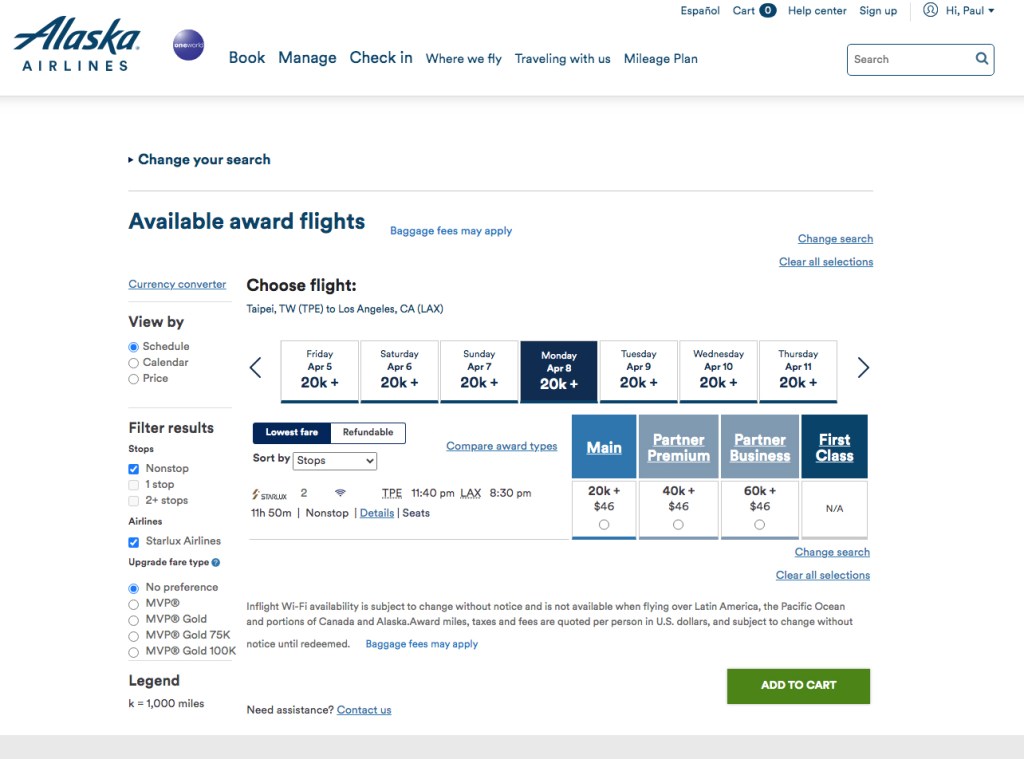
Task: Open the Book menu
Action: (247, 58)
